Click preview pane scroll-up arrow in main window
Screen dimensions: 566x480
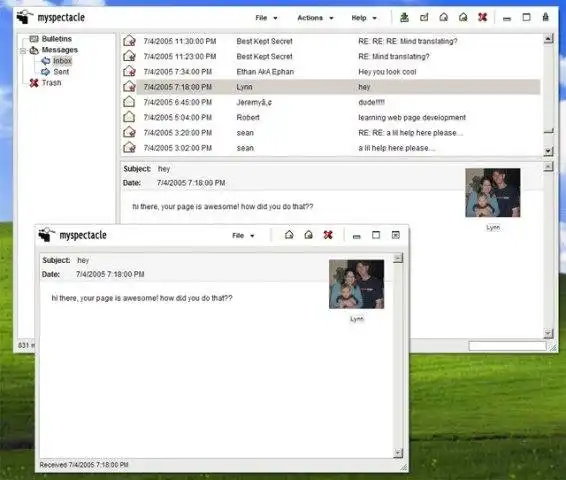click(548, 166)
